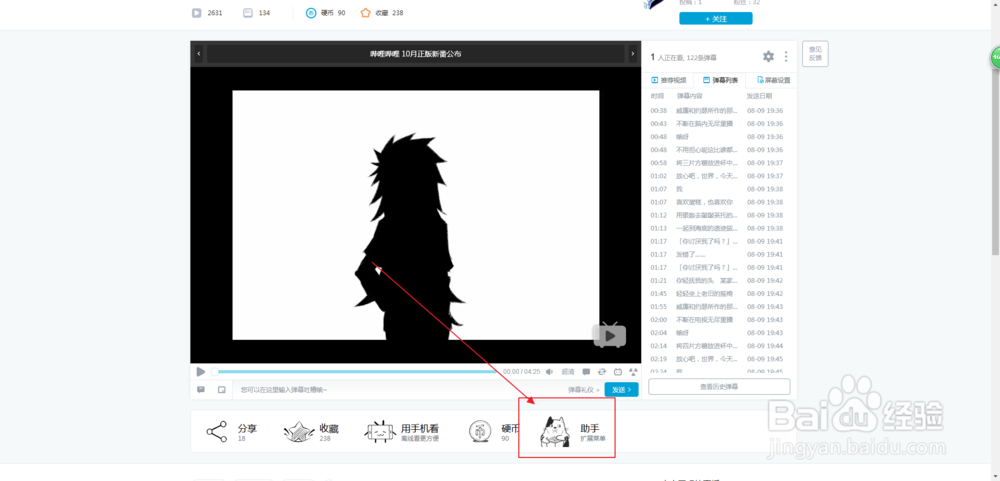Click the 查看历史弹幕 button
Viewport: 1000px width, 481px height.
pos(719,387)
